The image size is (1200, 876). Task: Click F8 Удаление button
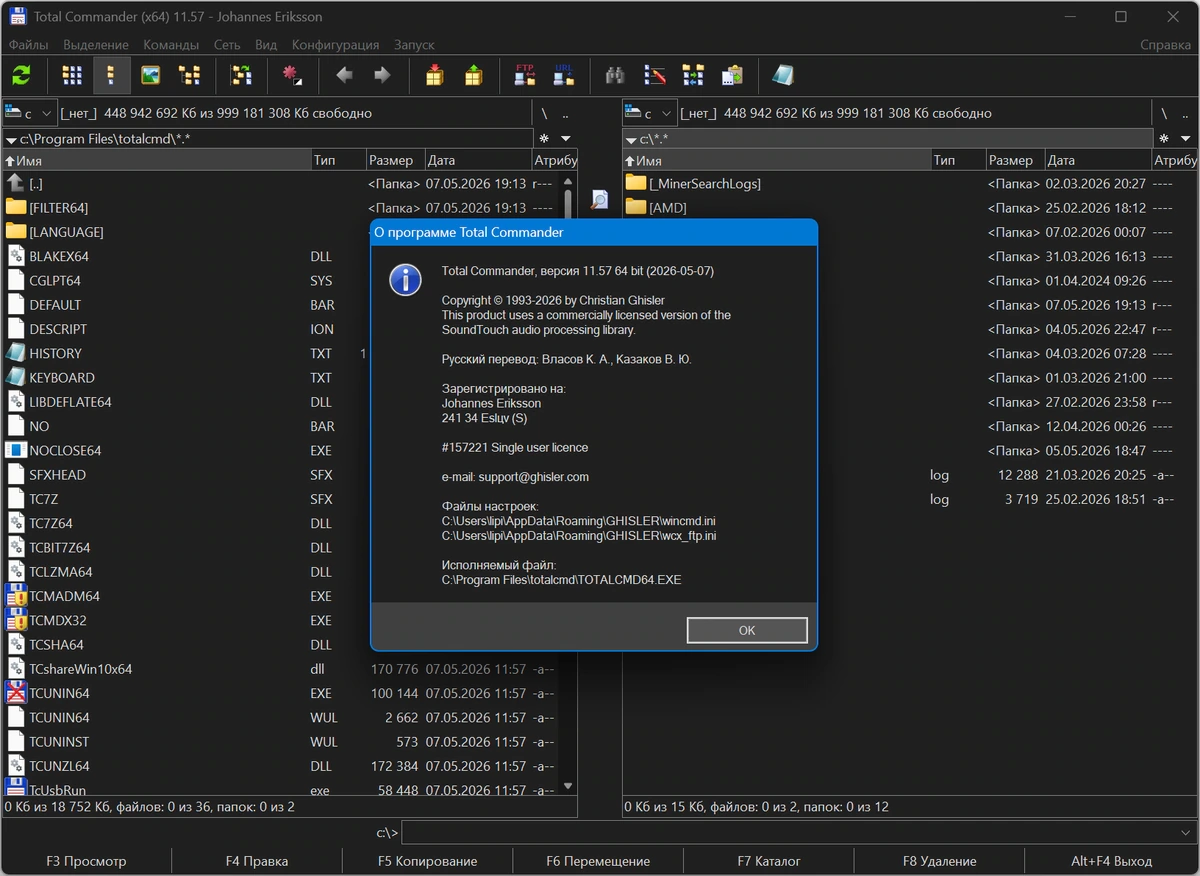tap(939, 861)
